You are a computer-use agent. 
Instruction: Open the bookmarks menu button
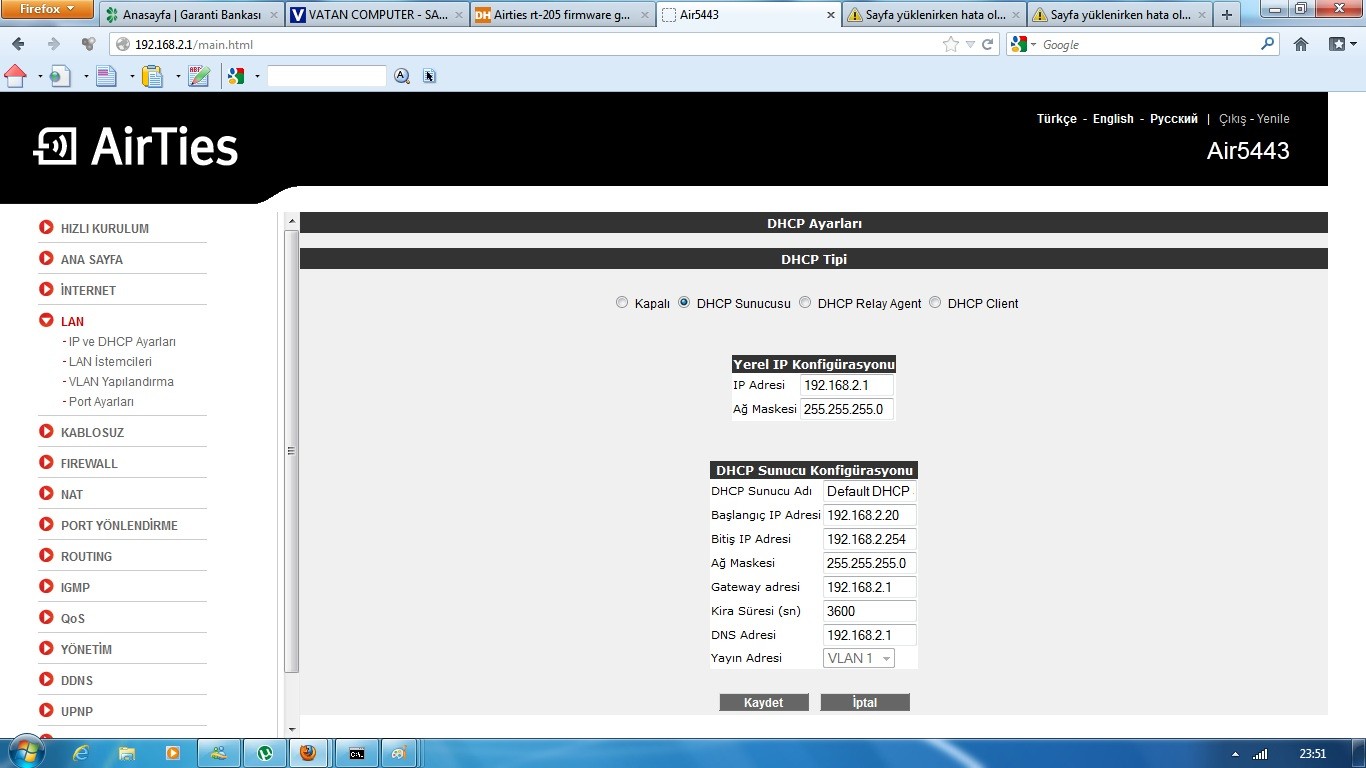tap(1341, 44)
